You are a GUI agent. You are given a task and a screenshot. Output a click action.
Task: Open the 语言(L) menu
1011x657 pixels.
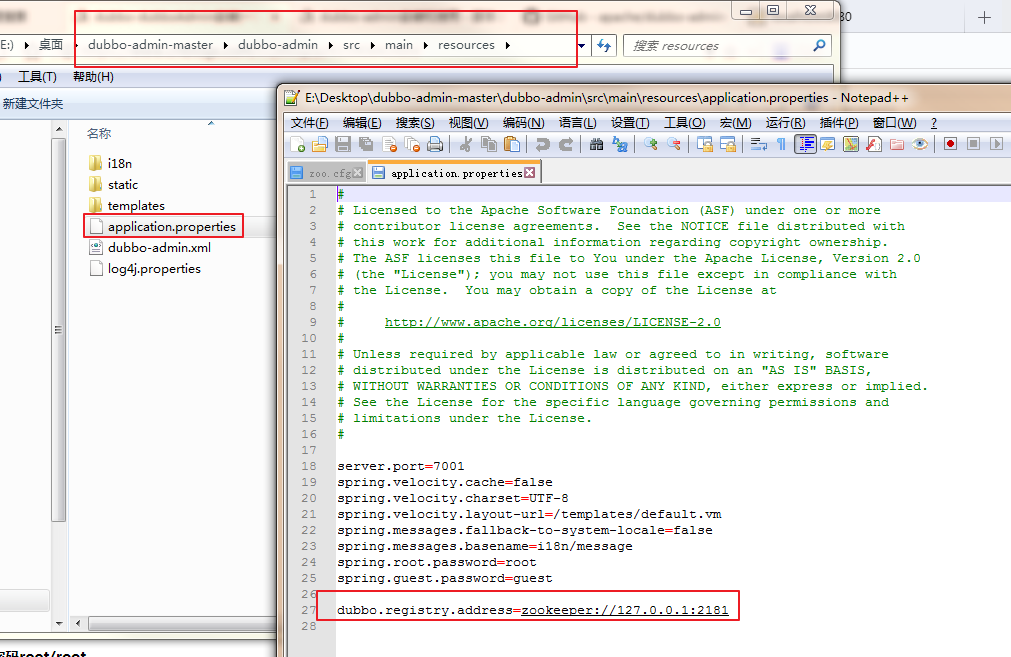click(577, 123)
